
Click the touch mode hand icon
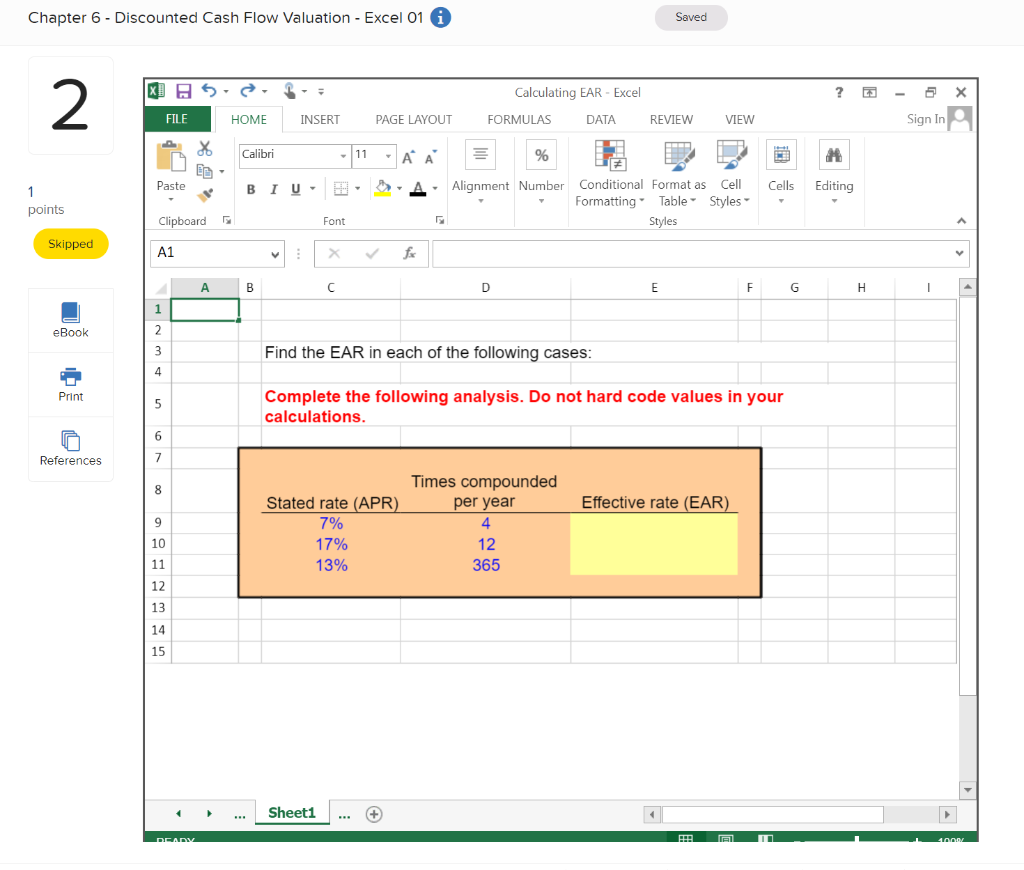coord(289,91)
